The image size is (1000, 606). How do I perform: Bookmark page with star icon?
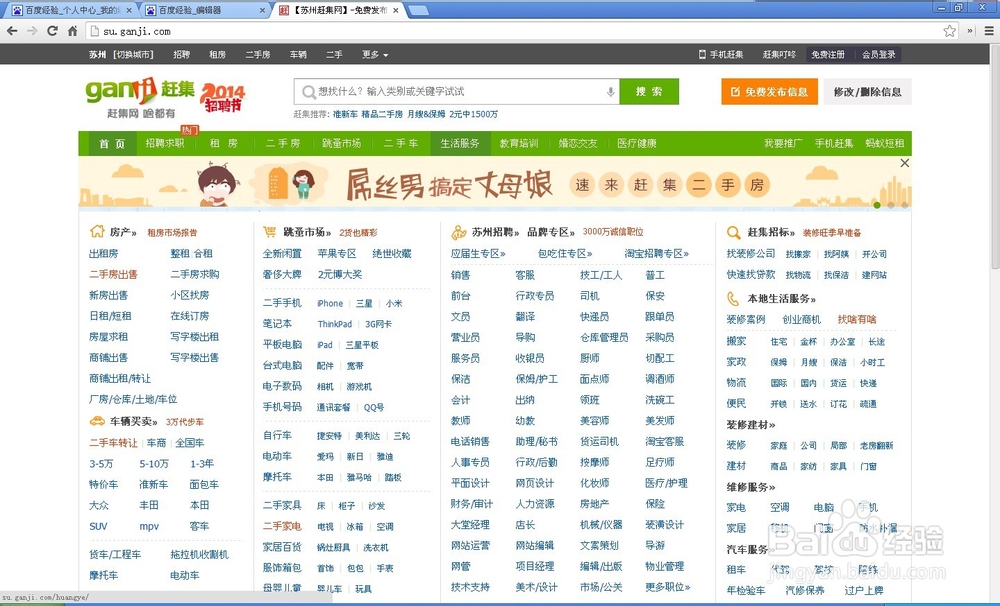point(950,31)
